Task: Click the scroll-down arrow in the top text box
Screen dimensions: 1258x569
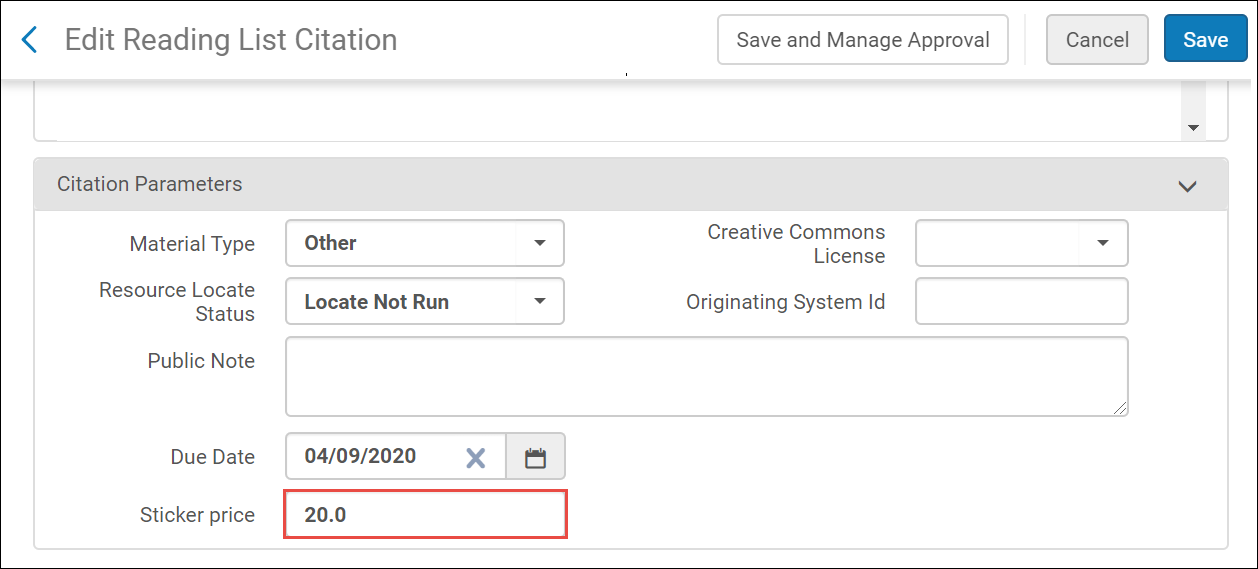Action: pos(1192,128)
